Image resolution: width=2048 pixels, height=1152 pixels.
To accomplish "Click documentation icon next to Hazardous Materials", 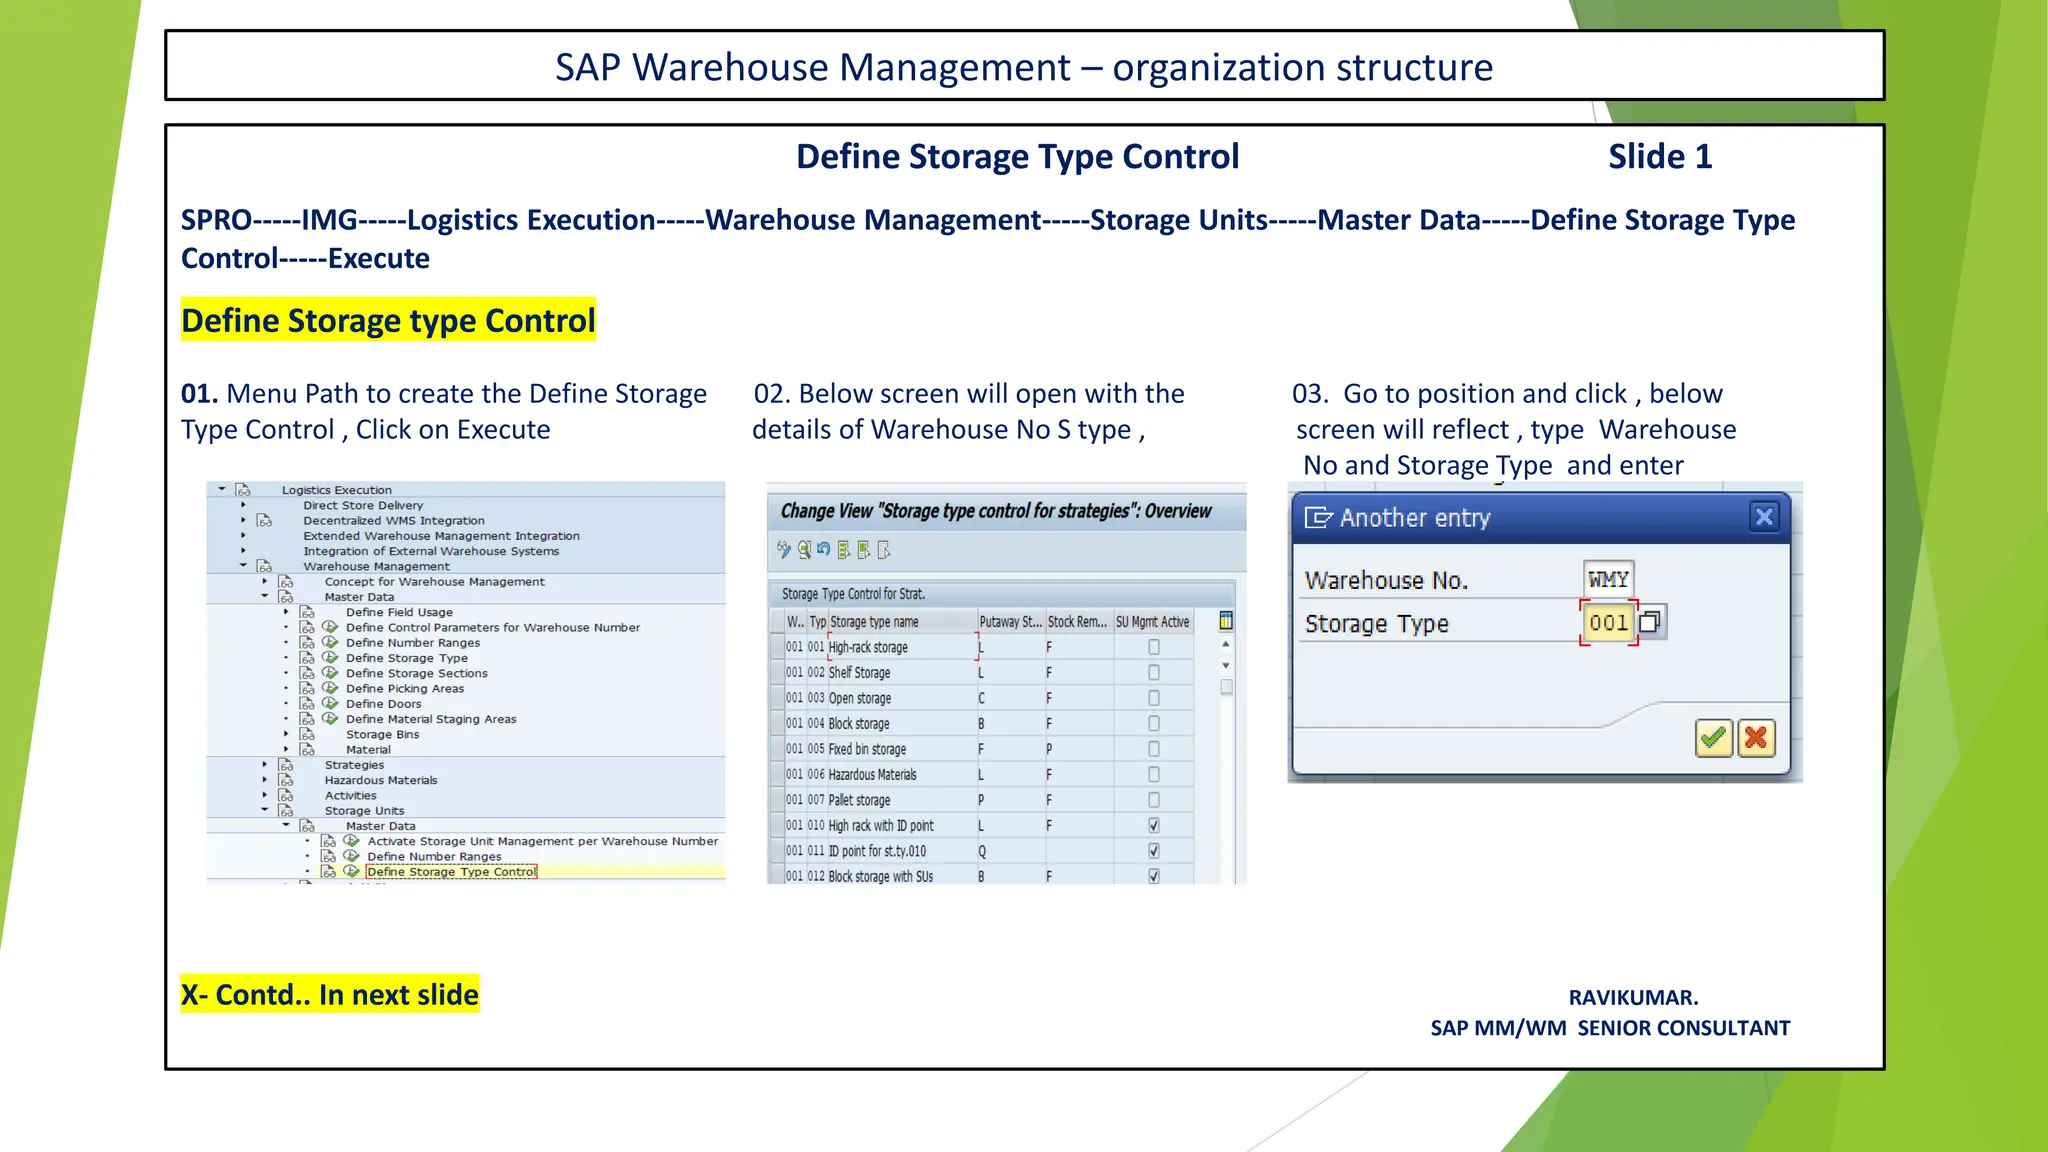I will click(286, 780).
